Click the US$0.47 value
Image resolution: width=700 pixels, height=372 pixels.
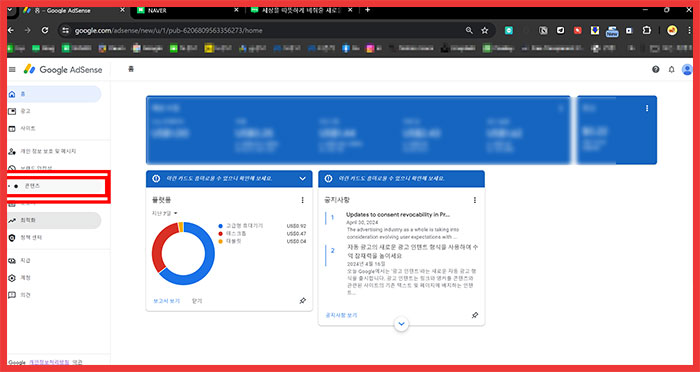[296, 234]
